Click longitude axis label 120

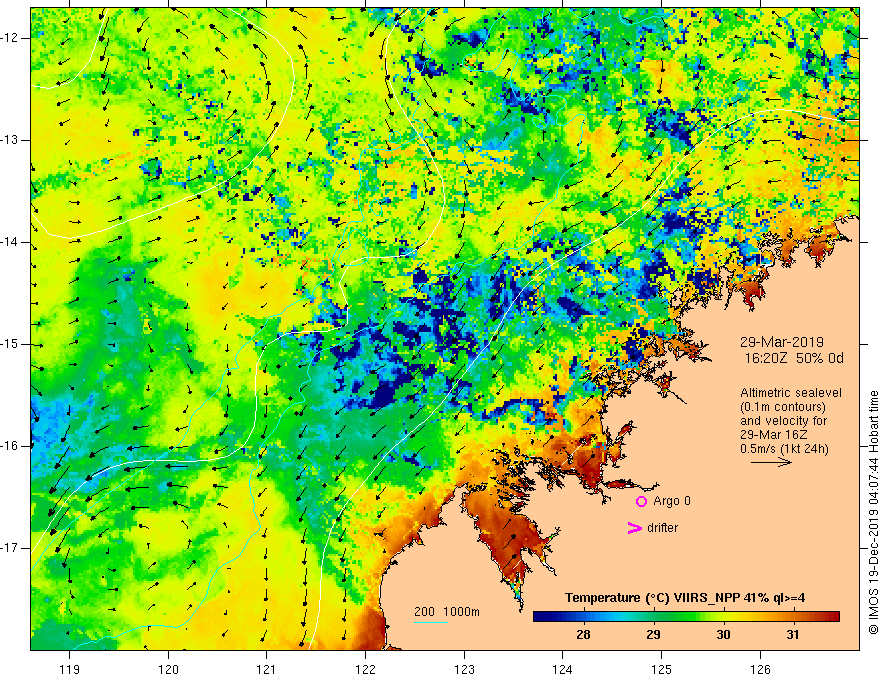coord(168,669)
